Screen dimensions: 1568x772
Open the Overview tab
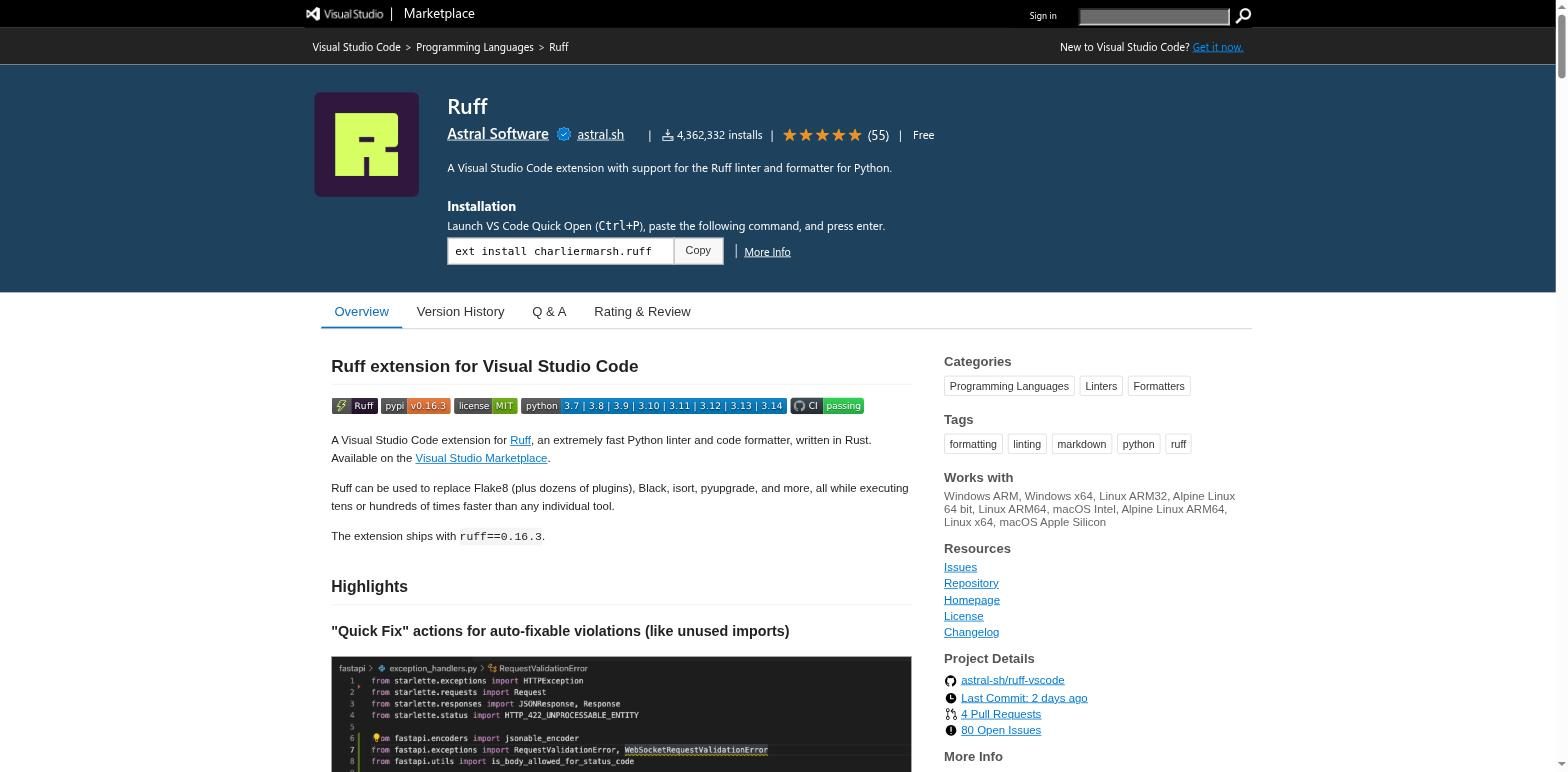click(x=361, y=312)
